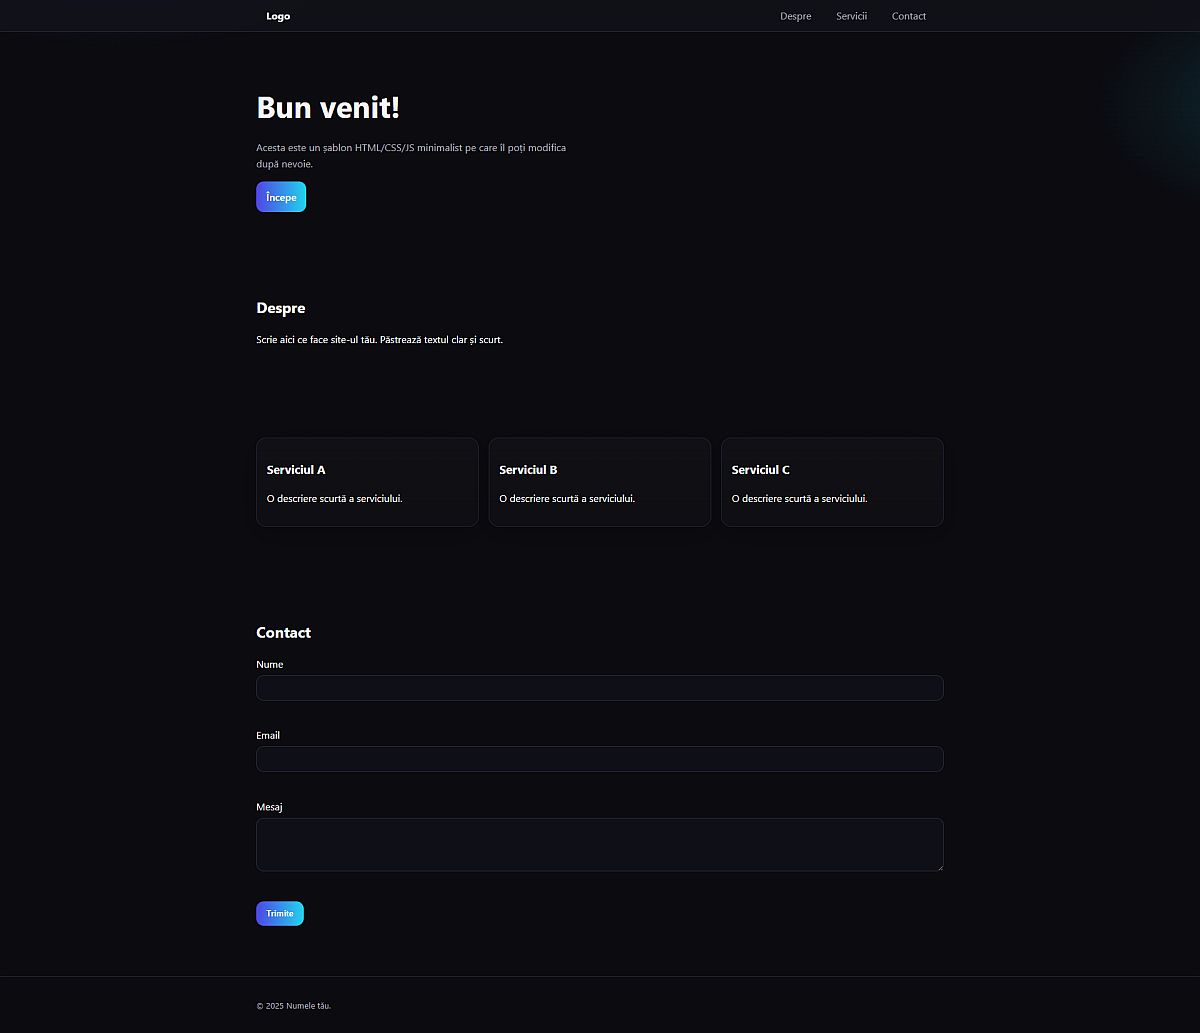Click the Începe button

281,197
